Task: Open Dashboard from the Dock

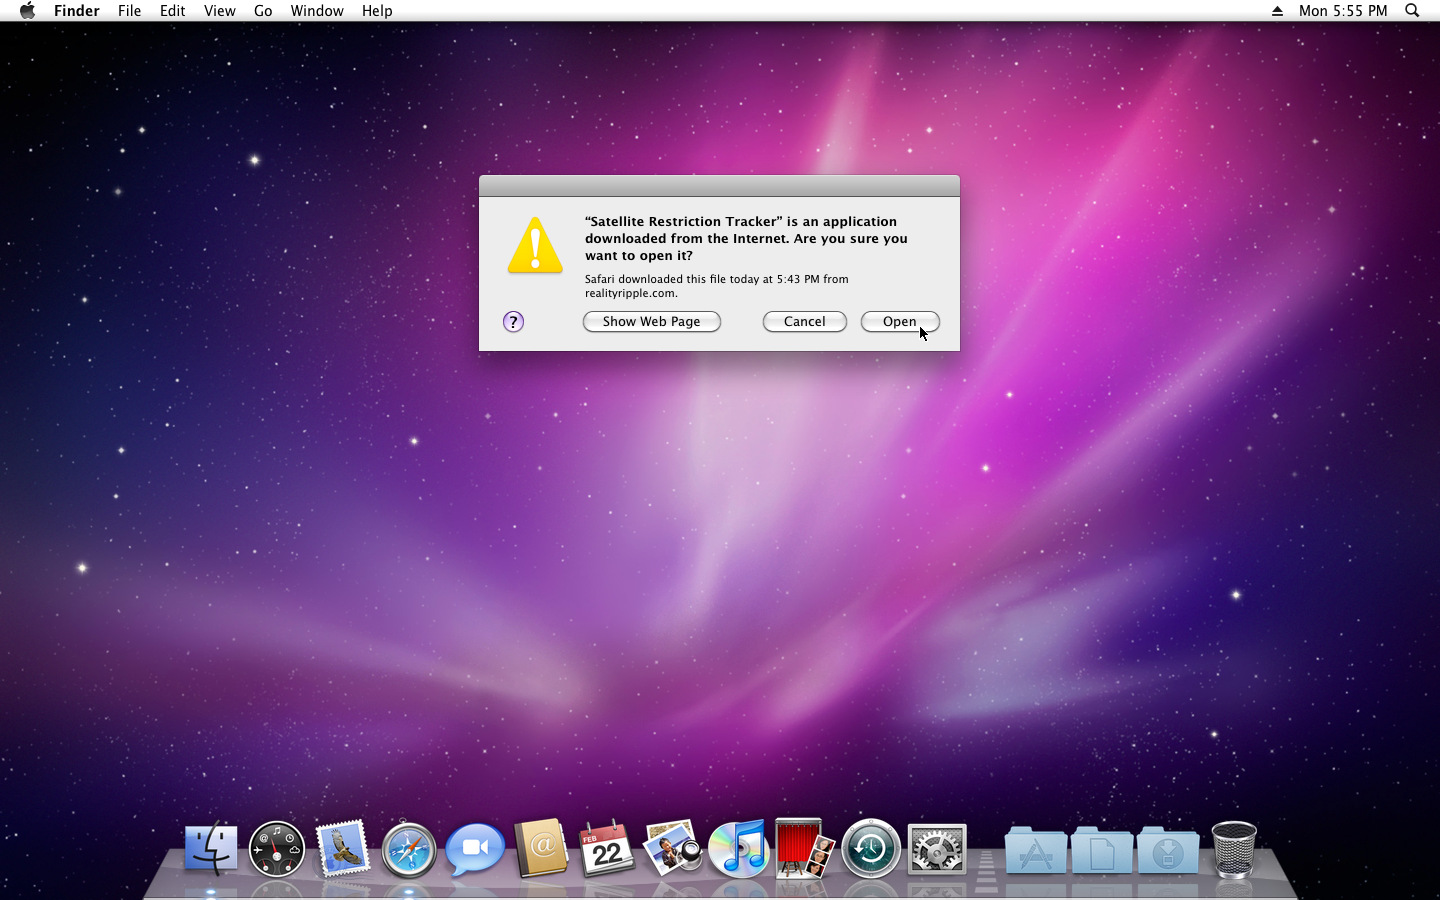Action: pos(277,849)
